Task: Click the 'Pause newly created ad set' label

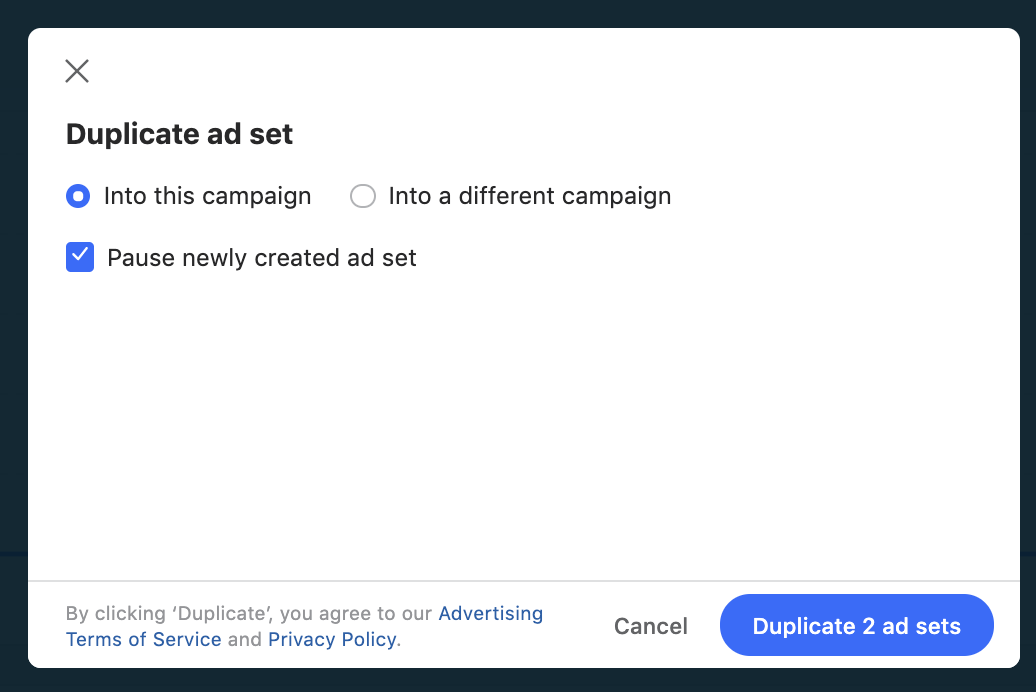Action: point(261,258)
